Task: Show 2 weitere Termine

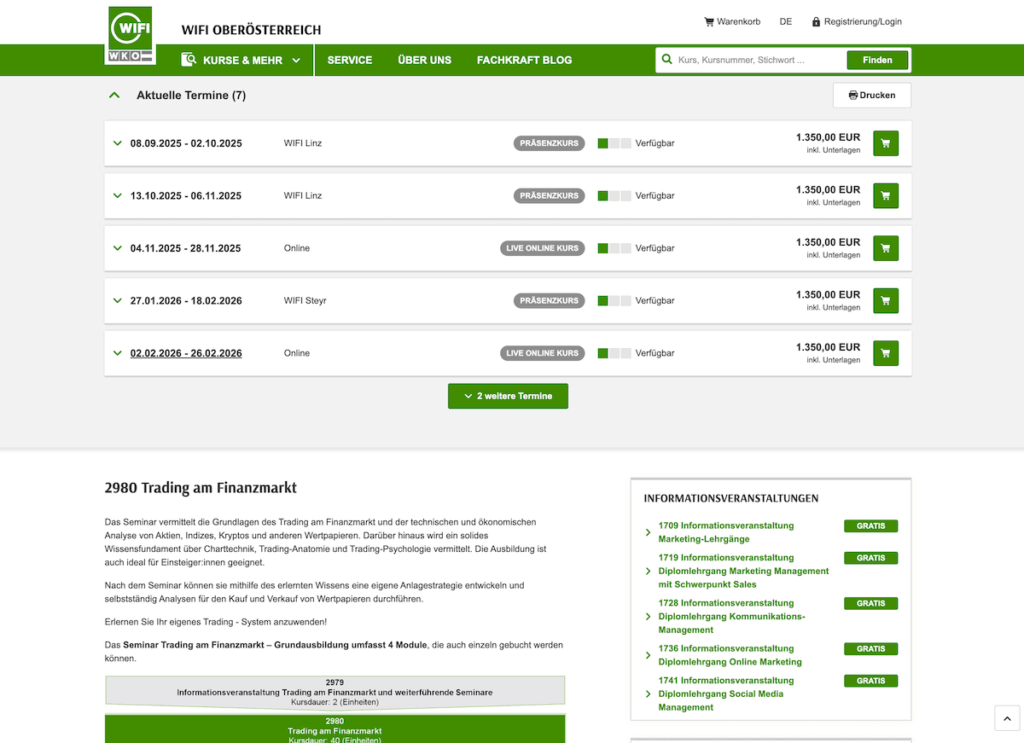Action: (x=508, y=396)
